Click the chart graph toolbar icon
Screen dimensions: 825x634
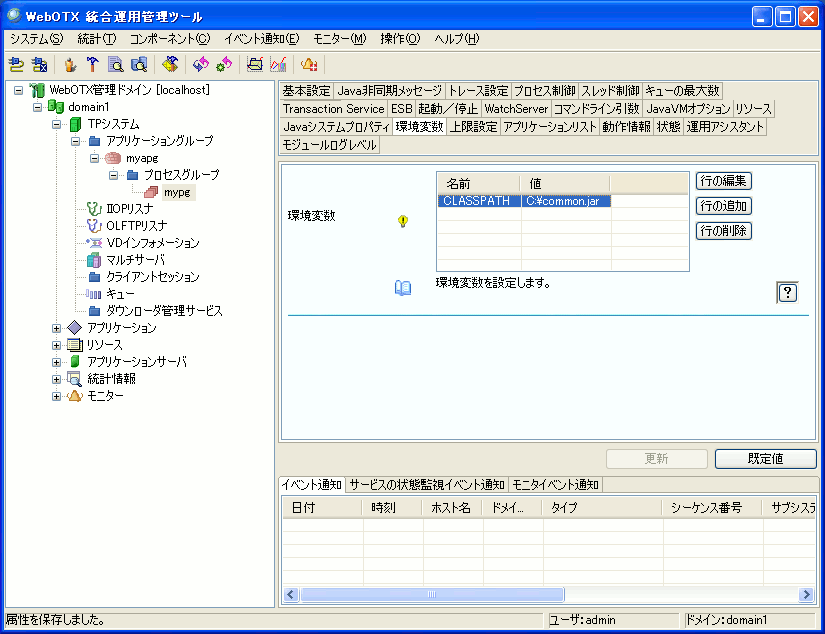(278, 65)
